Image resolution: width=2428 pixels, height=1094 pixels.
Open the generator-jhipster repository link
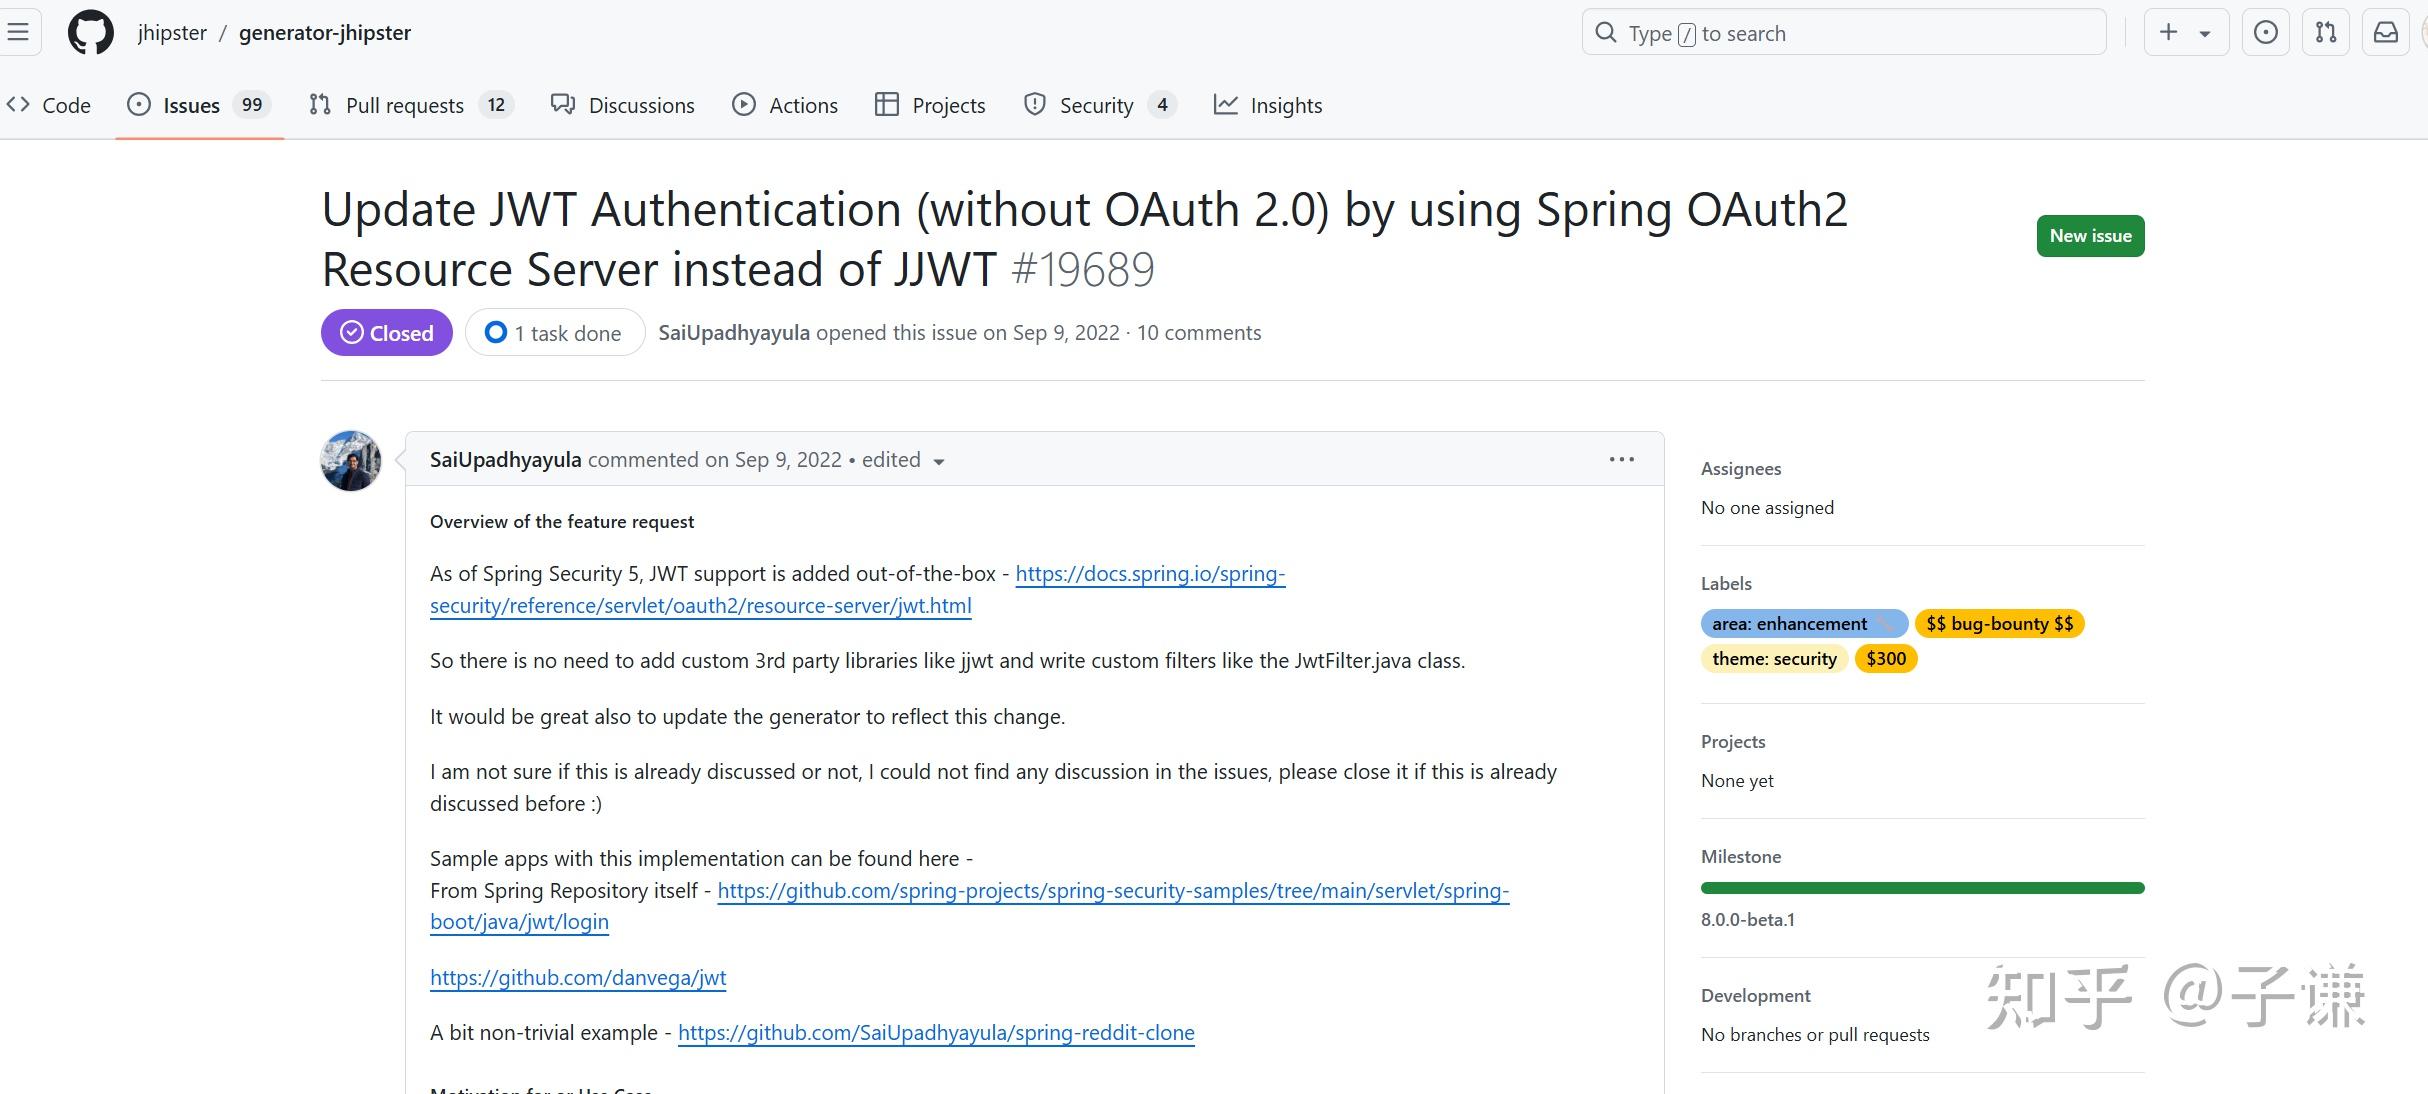(325, 33)
